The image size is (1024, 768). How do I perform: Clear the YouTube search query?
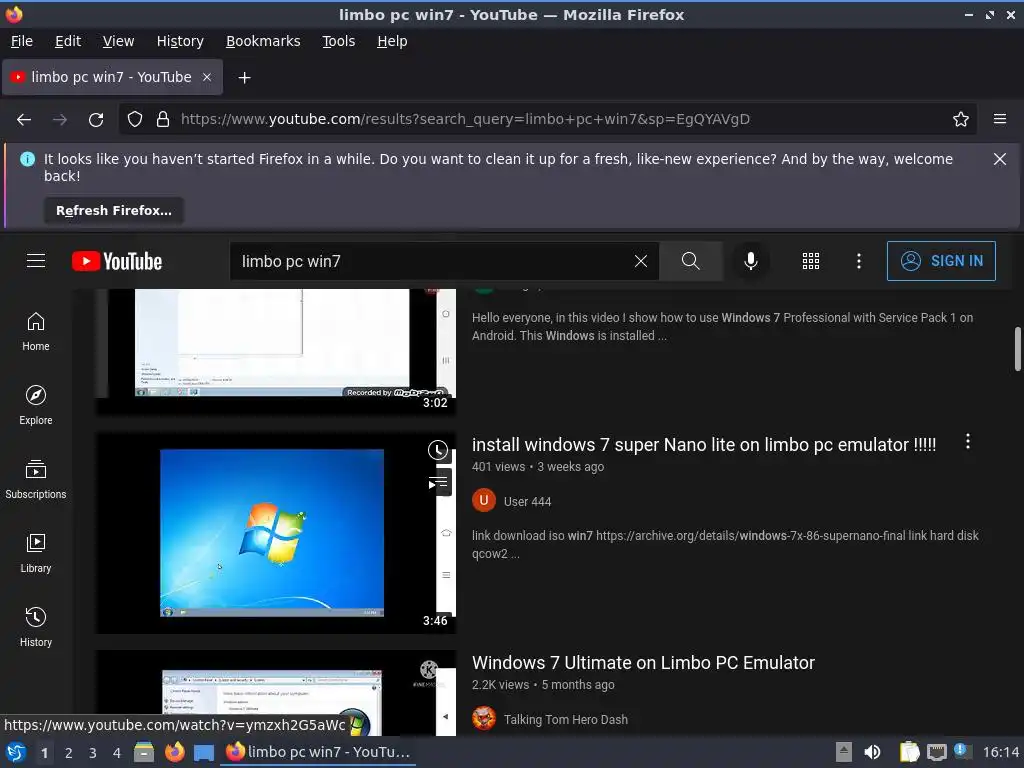point(641,261)
